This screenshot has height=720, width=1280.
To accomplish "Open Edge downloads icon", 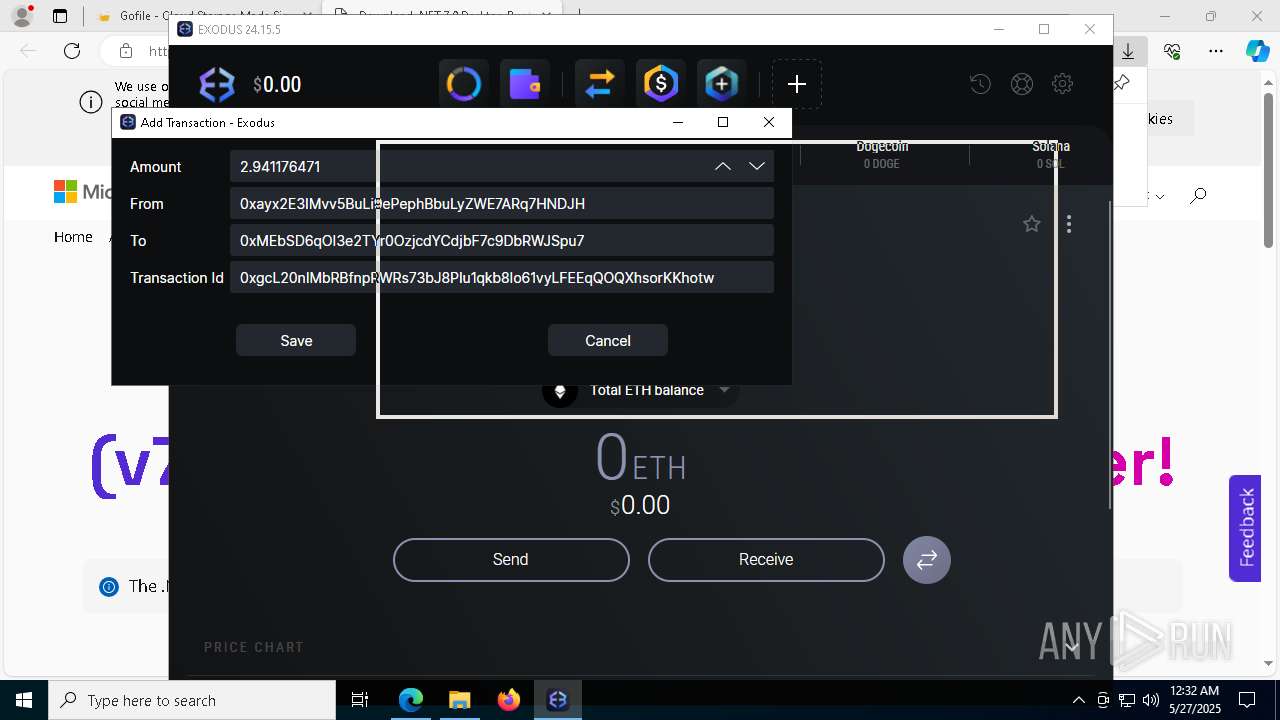I will click(x=1128, y=51).
